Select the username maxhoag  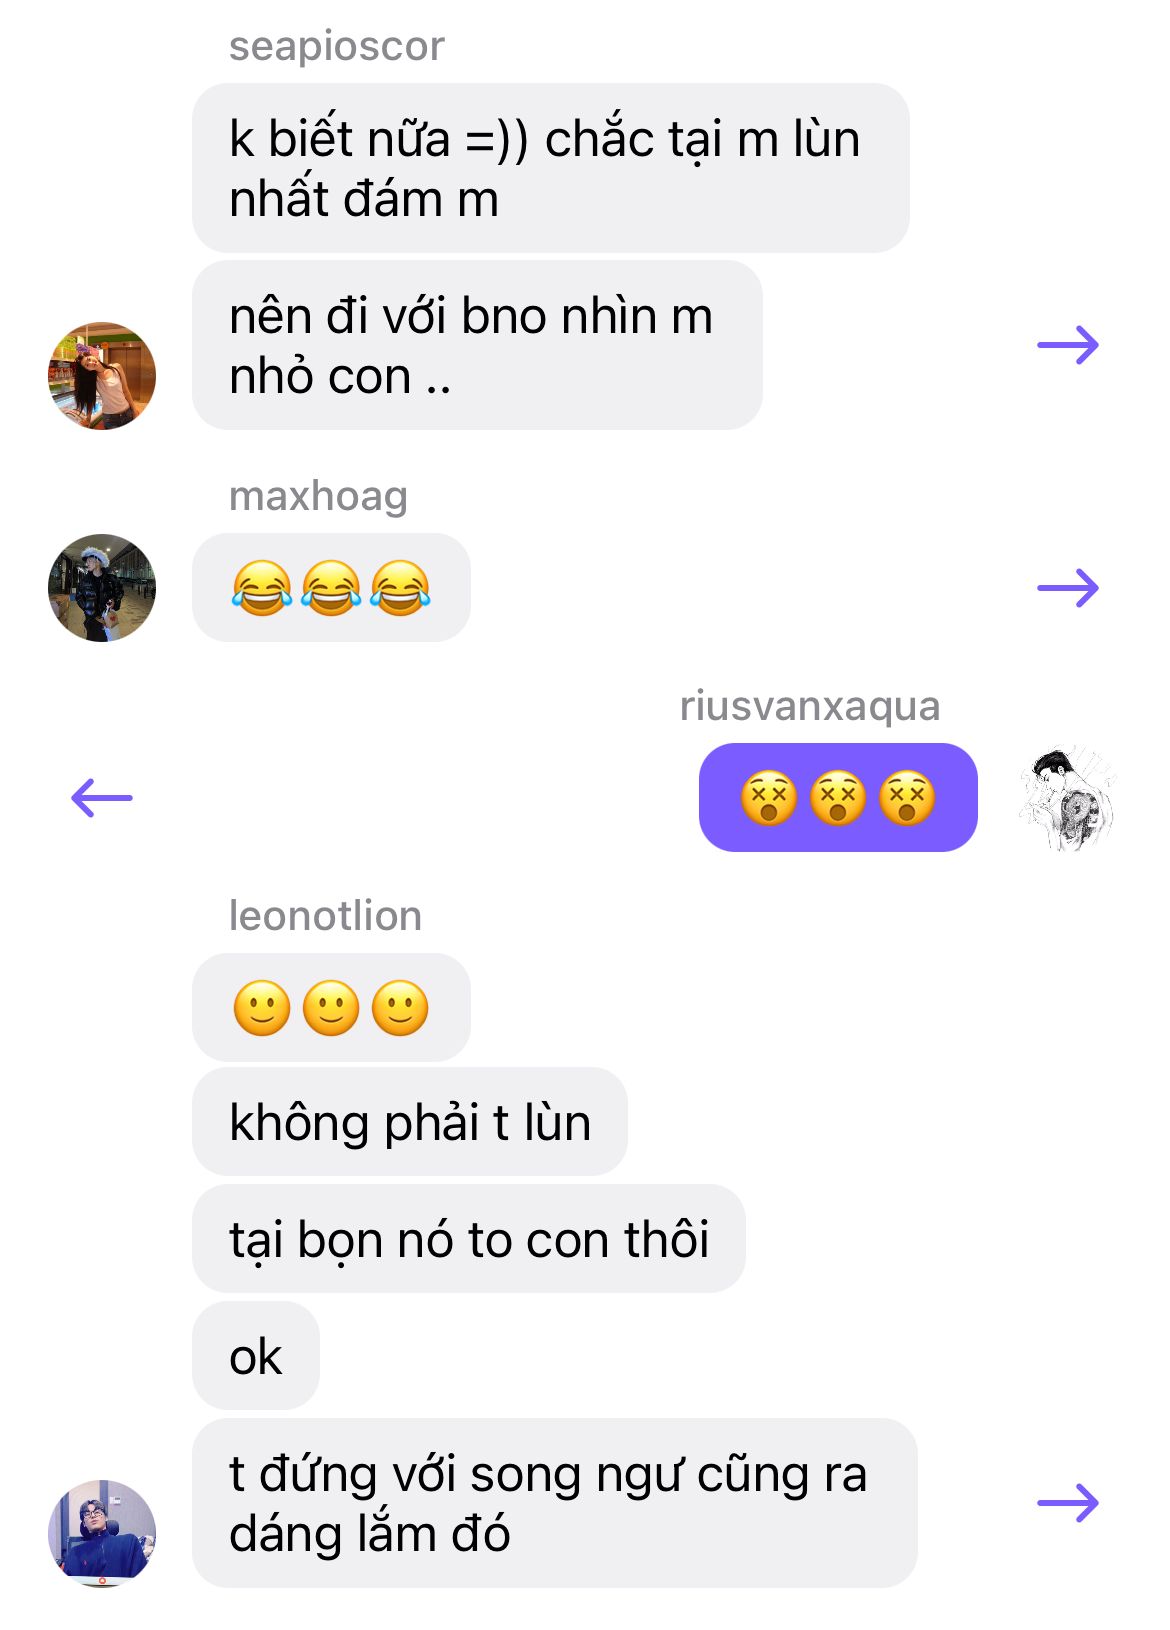[x=318, y=496]
